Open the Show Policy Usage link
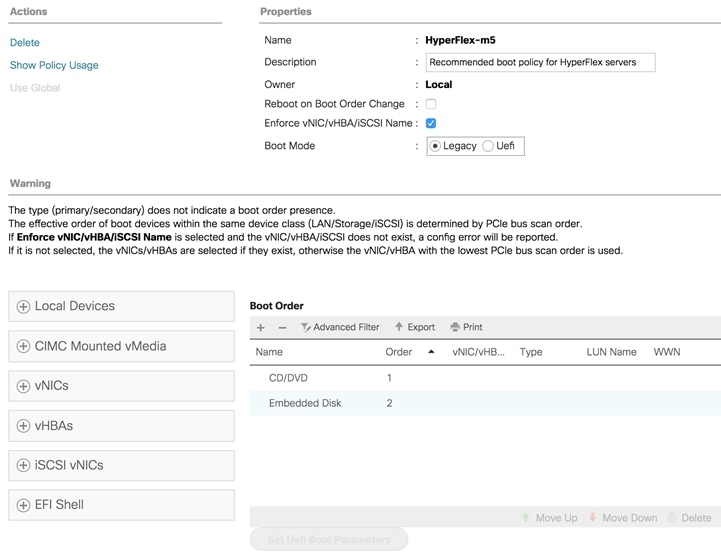 [x=54, y=66]
